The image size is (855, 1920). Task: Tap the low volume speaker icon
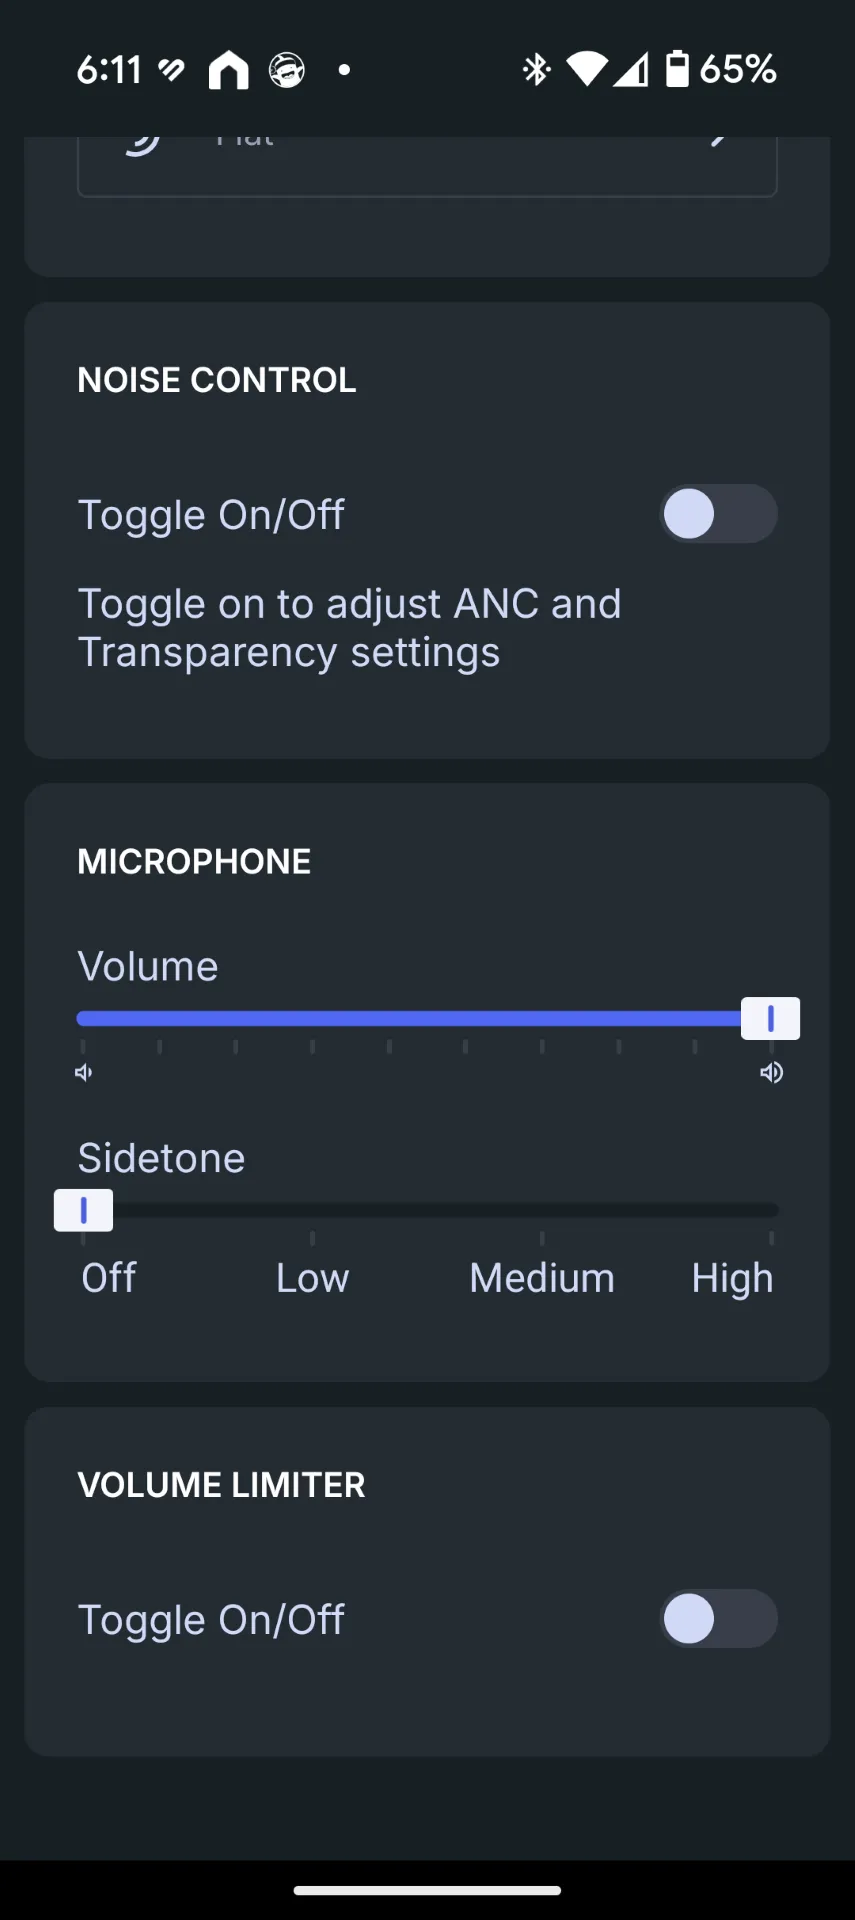click(84, 1073)
